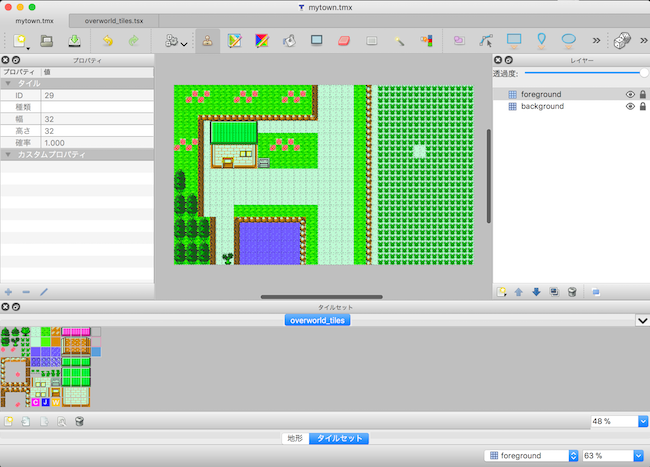The image size is (650, 467).
Task: Click the move layer up arrow
Action: click(x=519, y=292)
